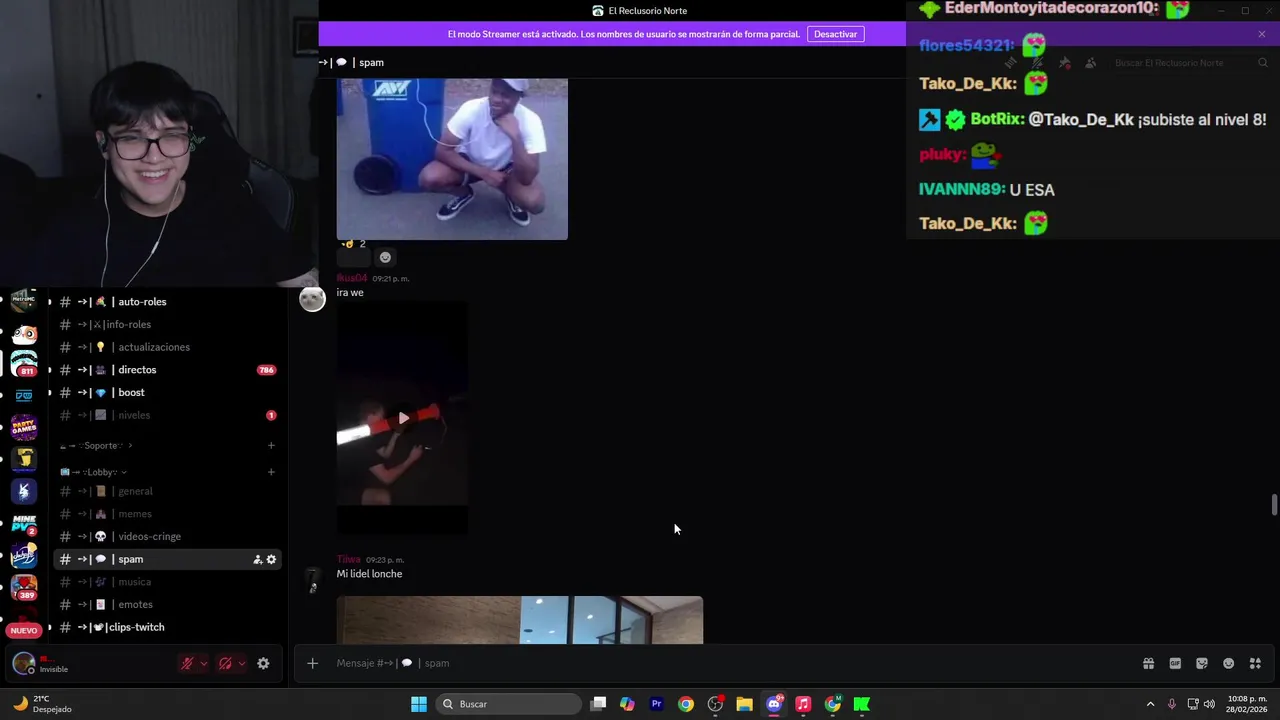Open microphone input options arrow
The width and height of the screenshot is (1280, 720).
(203, 663)
